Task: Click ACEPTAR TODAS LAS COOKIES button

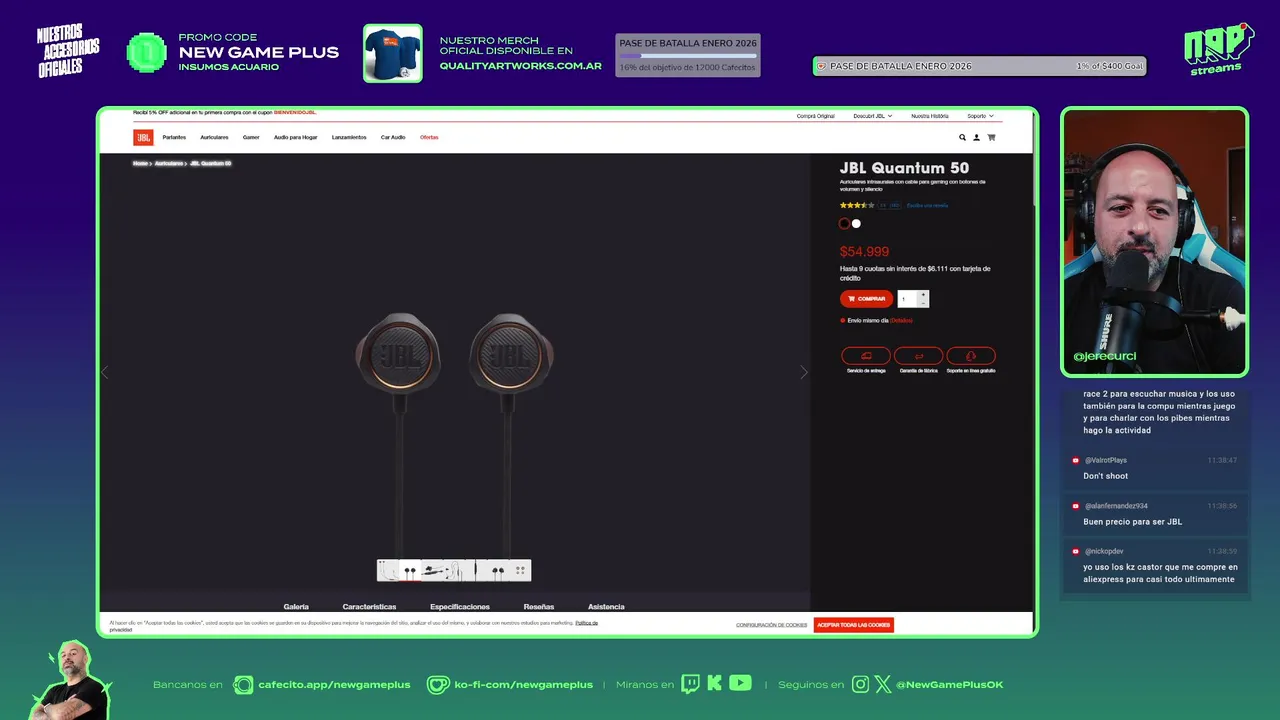Action: click(x=853, y=625)
